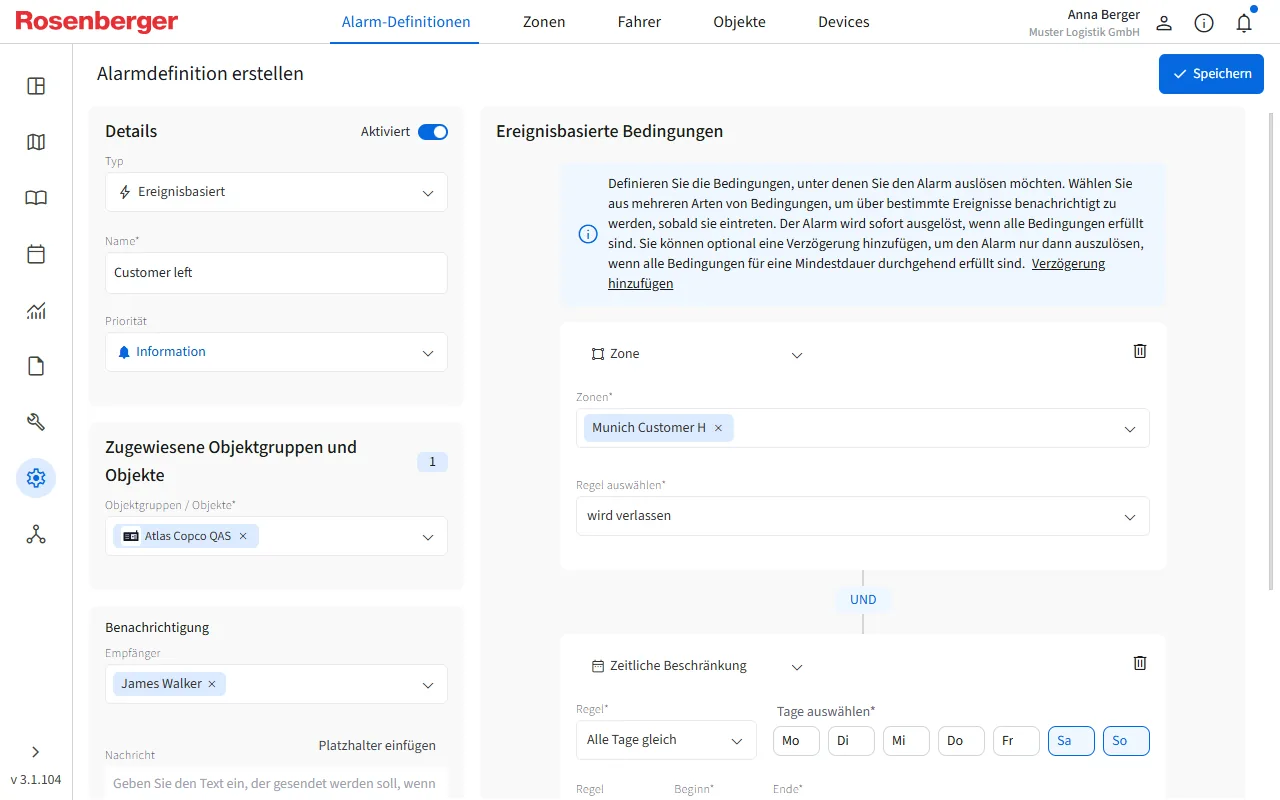Screen dimensions: 1280x800
Task: Open the documents file sidebar icon
Action: (x=36, y=366)
